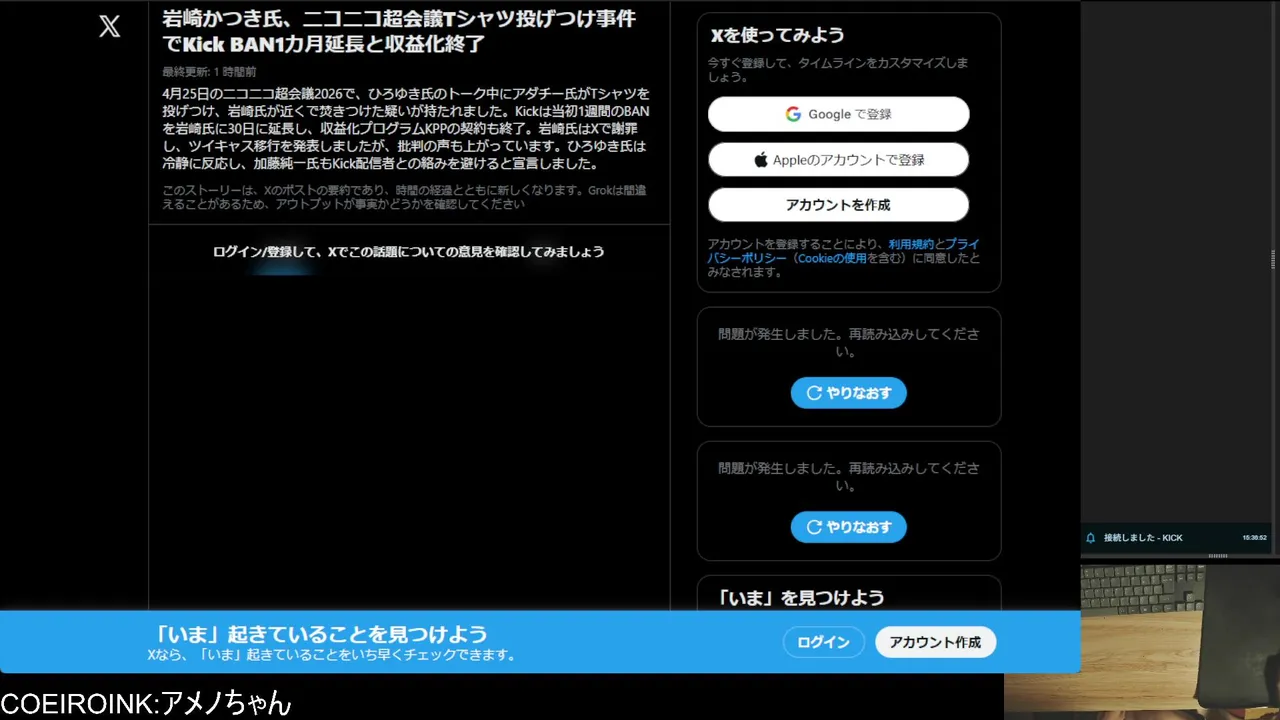
Task: Click the bell icon in the KICK notification
Action: [1091, 538]
